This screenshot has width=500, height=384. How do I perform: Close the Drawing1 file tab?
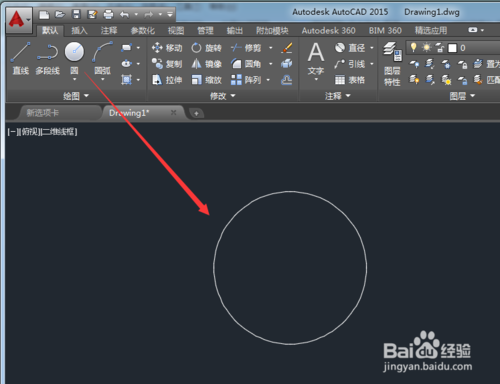pyautogui.click(x=173, y=113)
